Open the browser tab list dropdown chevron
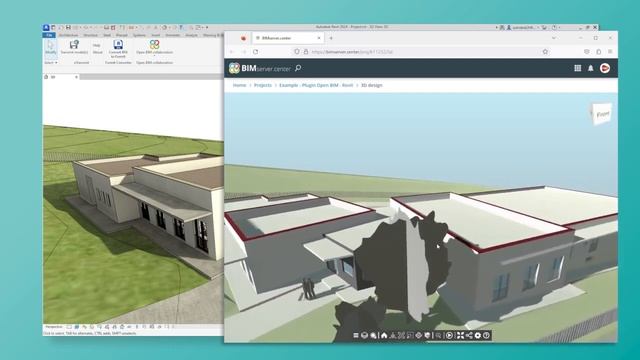 click(553, 38)
